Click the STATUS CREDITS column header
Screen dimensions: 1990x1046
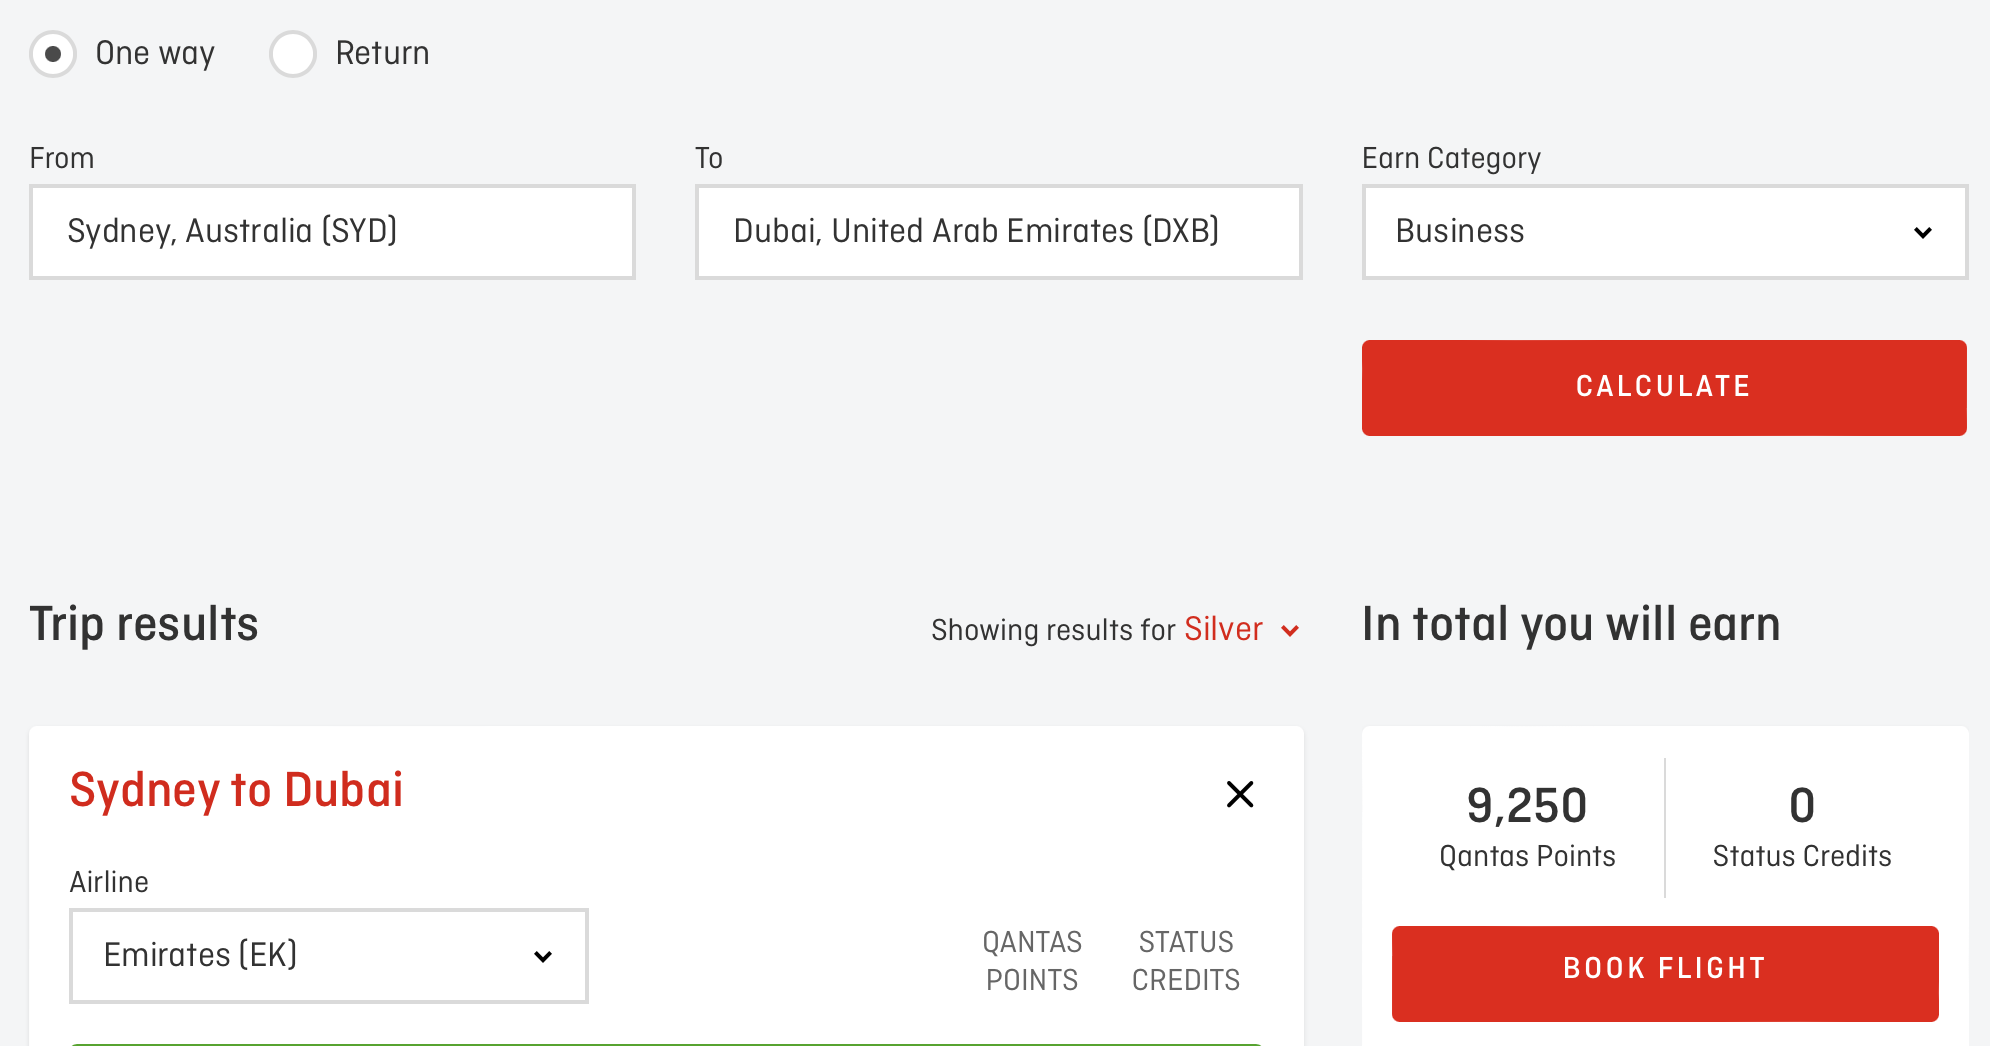pos(1186,960)
